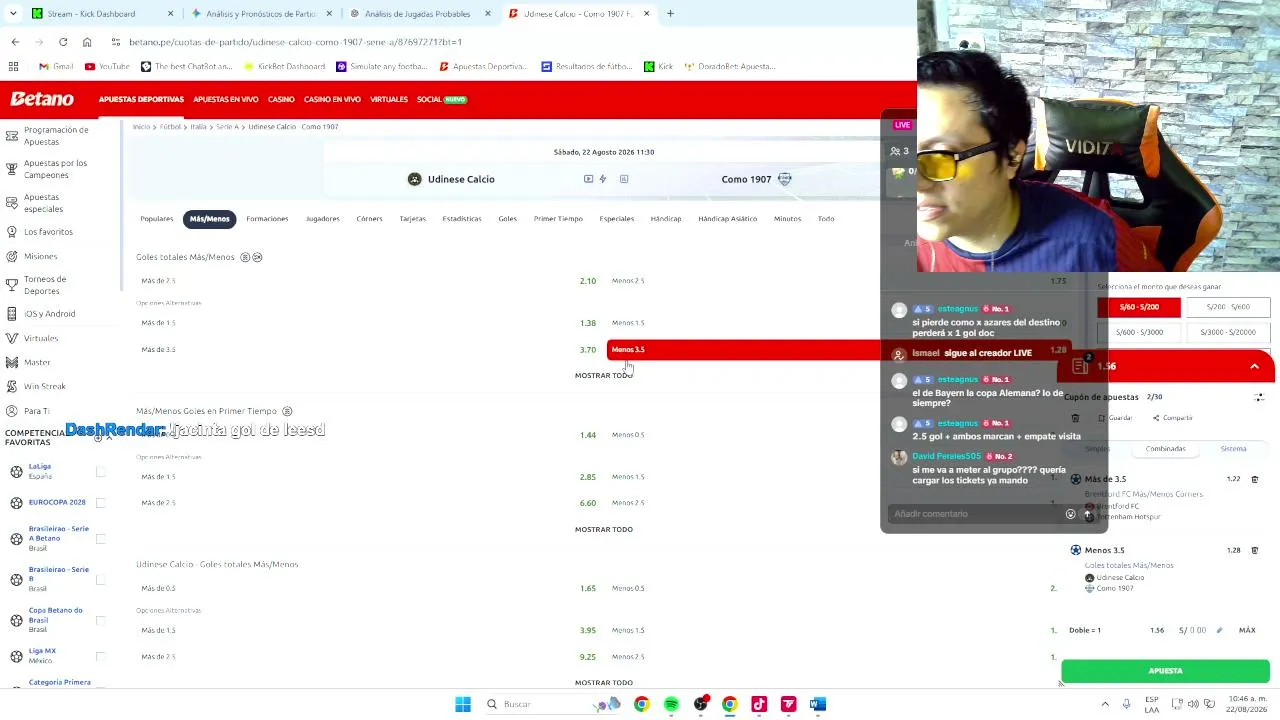This screenshot has width=1280, height=720.
Task: Select the Combinadas bet slip tab
Action: (x=1165, y=449)
